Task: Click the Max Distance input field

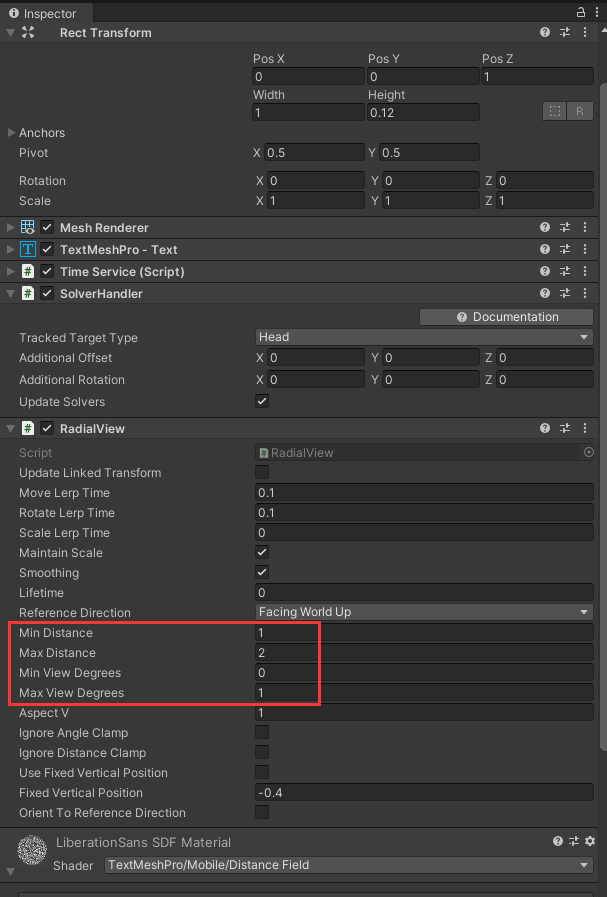Action: click(x=424, y=653)
